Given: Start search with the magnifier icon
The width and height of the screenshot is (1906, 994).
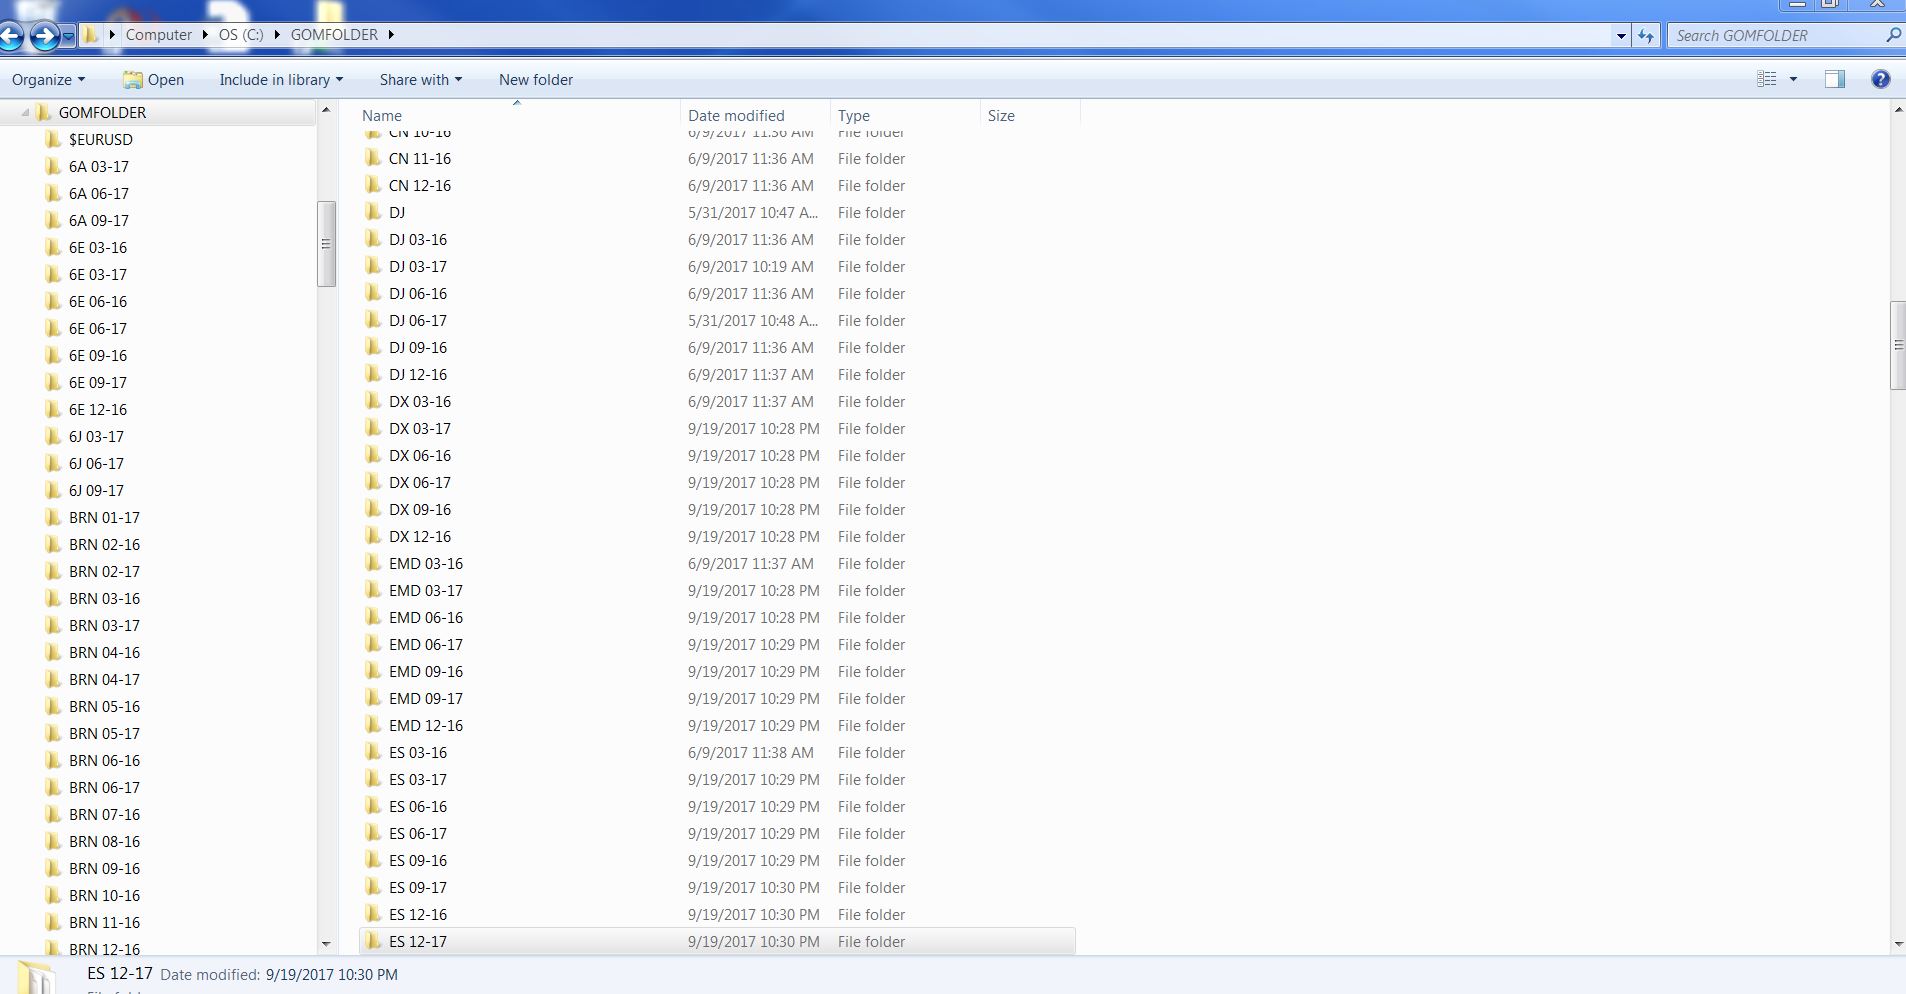Looking at the screenshot, I should click(x=1893, y=35).
